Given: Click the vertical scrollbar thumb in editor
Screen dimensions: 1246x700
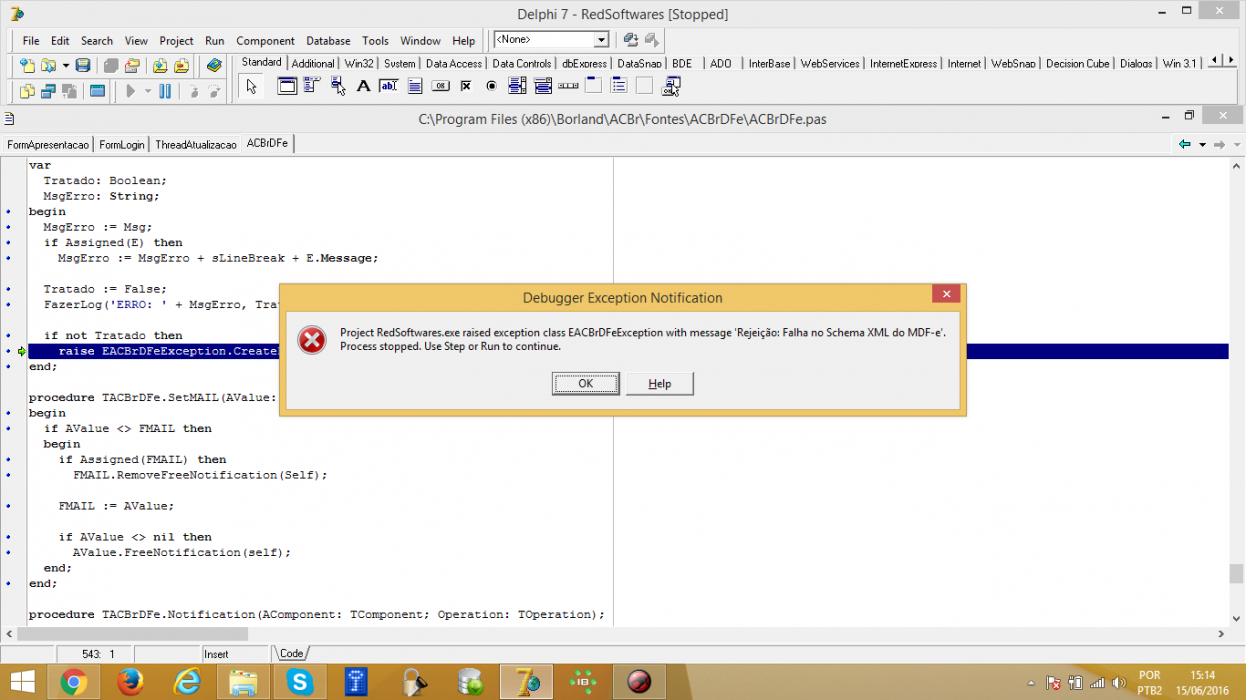Looking at the screenshot, I should point(1237,574).
